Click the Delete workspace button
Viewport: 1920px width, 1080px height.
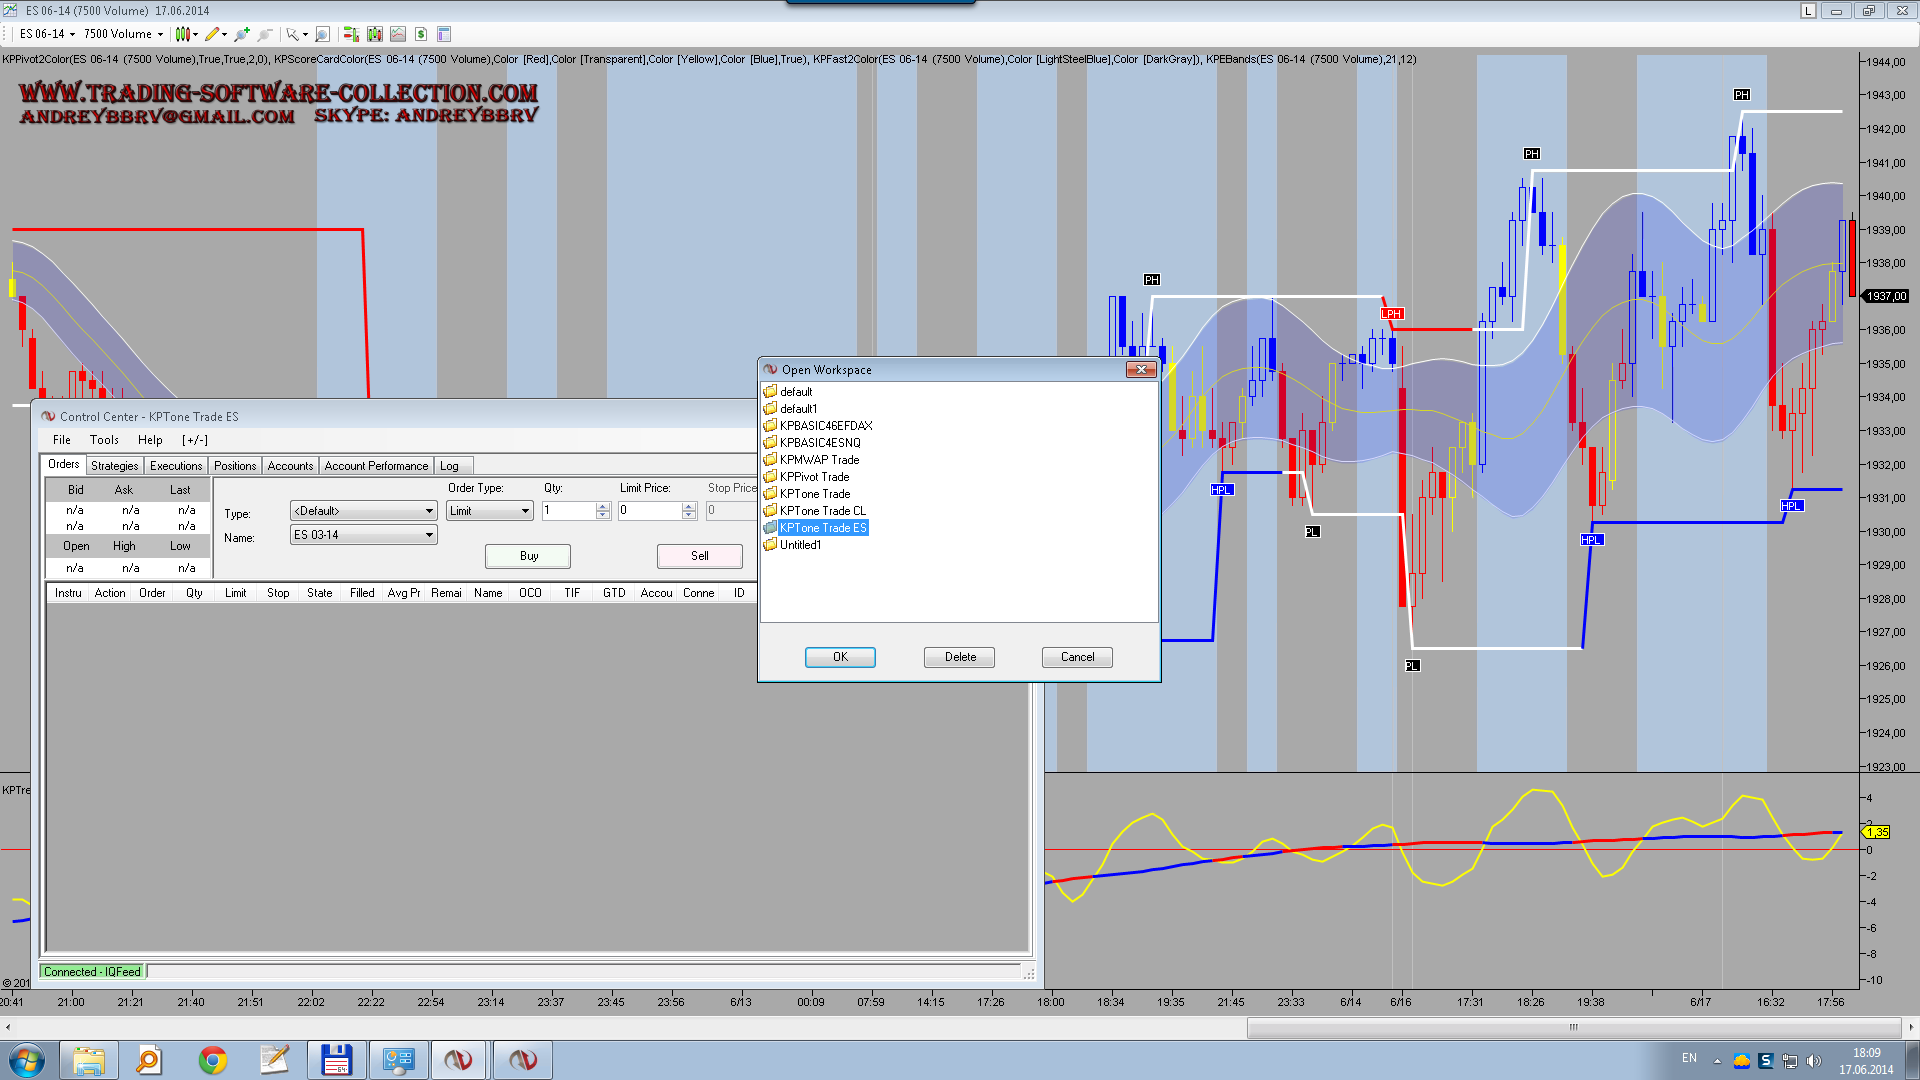(960, 657)
